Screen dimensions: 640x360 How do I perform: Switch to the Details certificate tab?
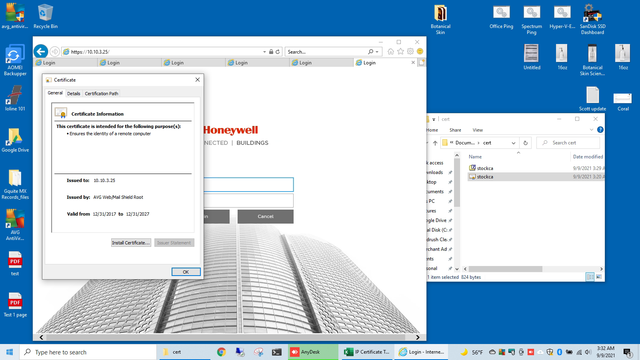73,93
